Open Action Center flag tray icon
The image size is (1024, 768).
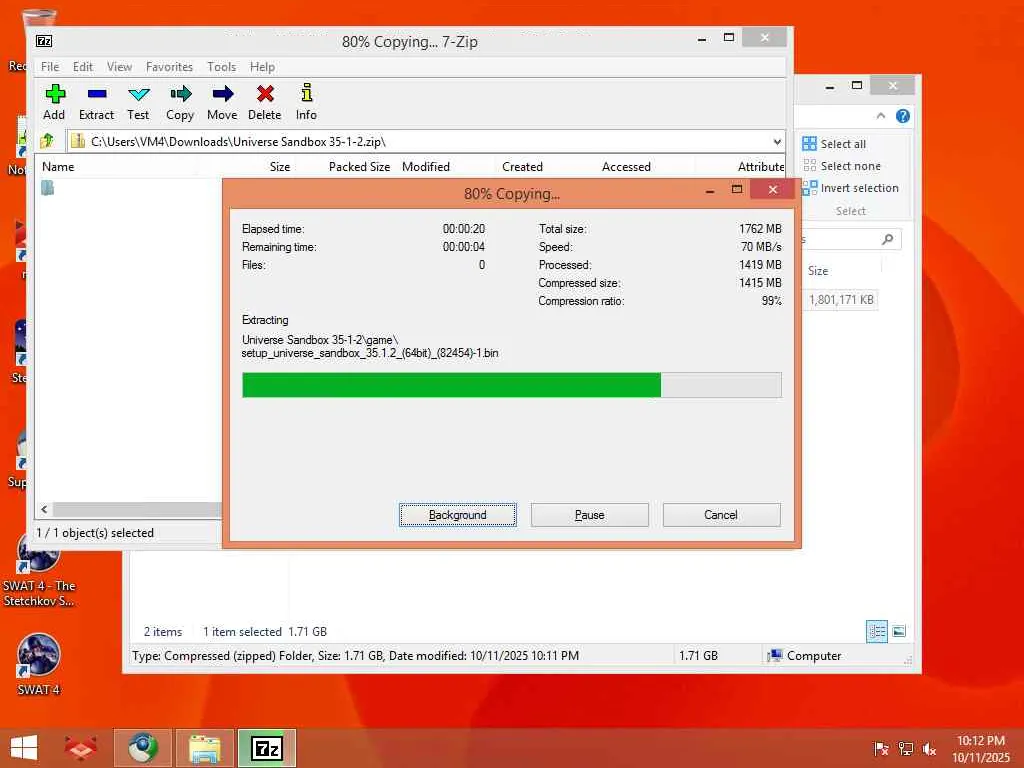(880, 749)
